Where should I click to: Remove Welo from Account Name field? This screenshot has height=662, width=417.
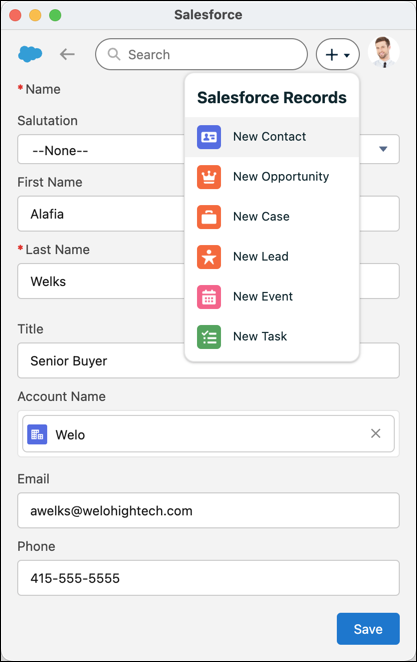point(376,434)
